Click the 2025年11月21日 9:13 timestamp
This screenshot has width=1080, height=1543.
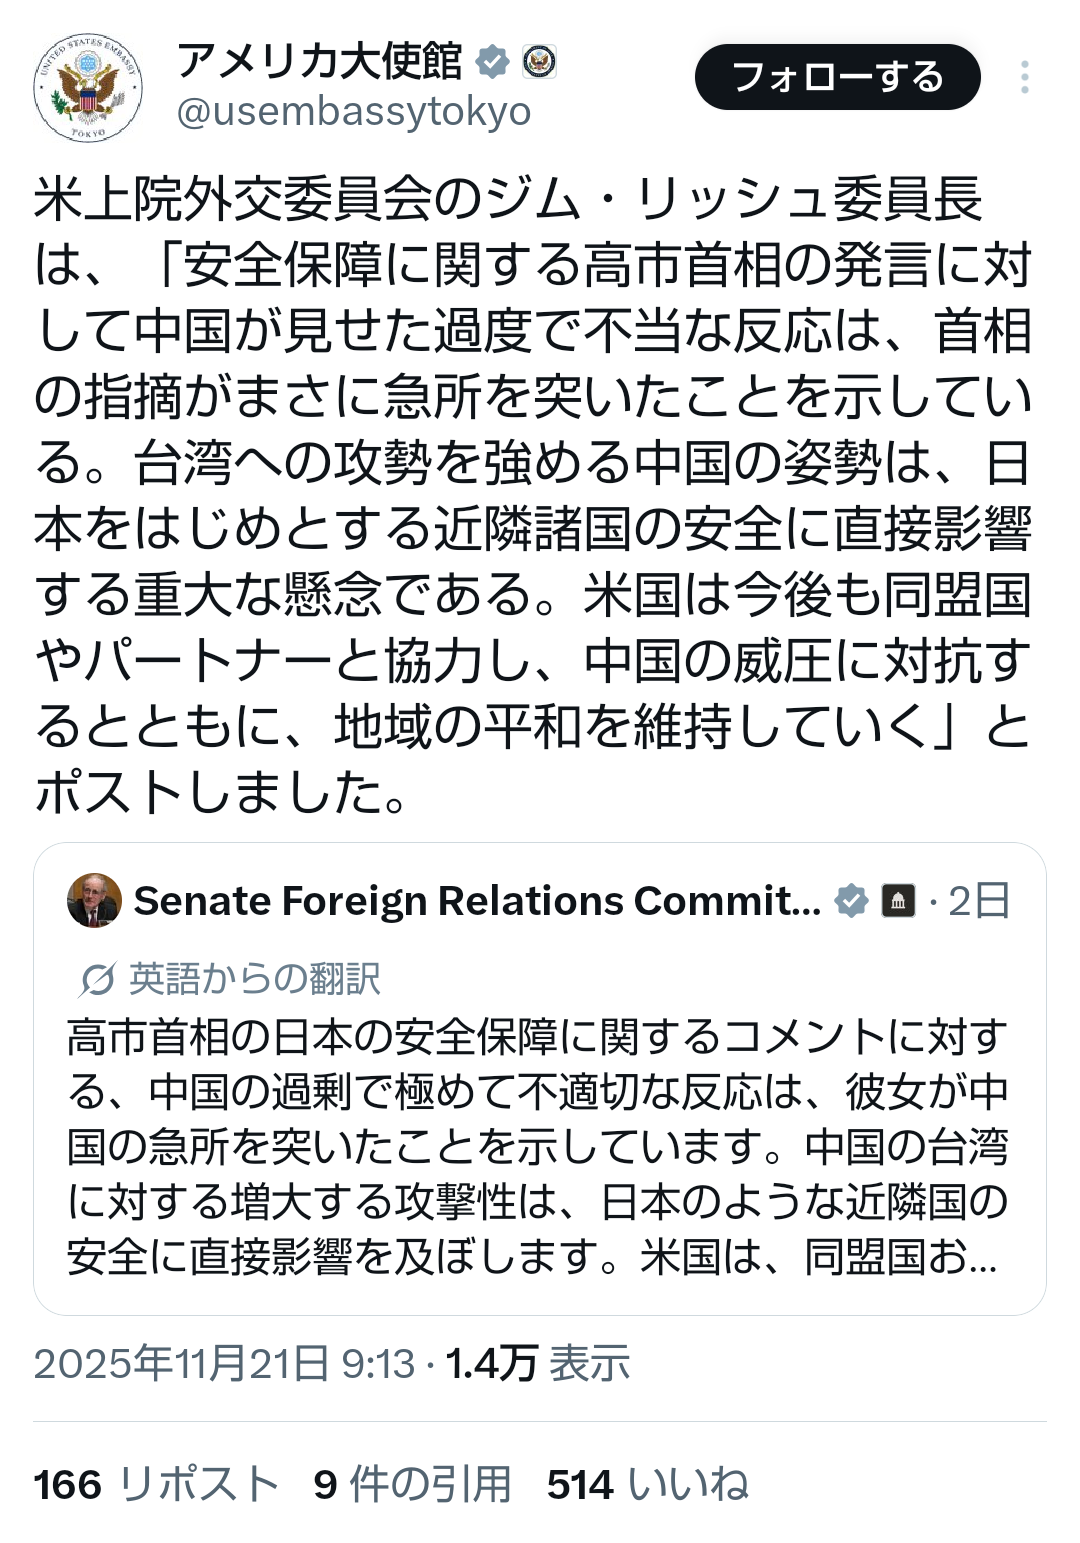[224, 1364]
